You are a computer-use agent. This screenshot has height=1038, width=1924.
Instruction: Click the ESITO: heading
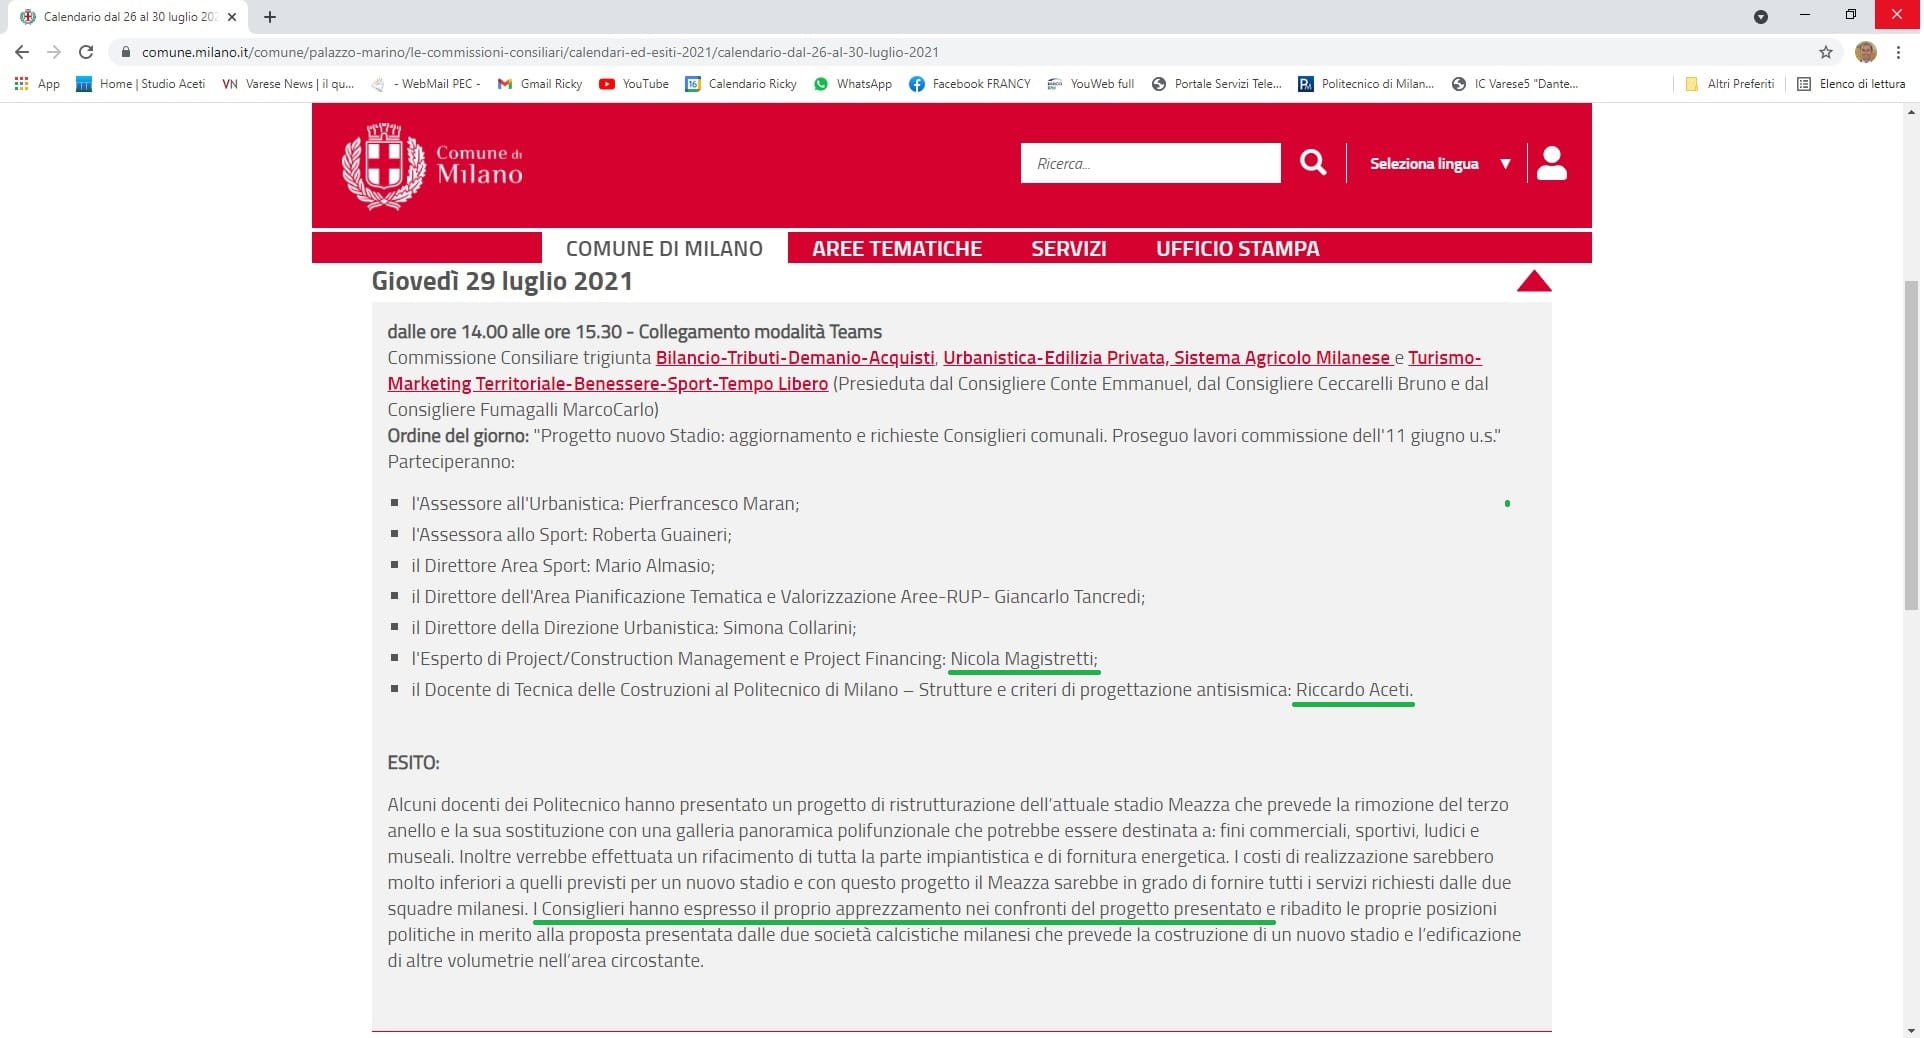tap(413, 763)
